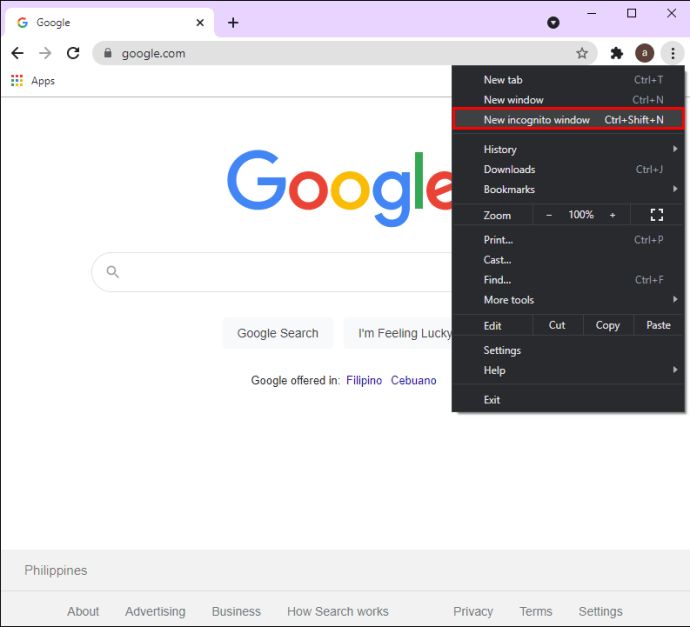Reload the page with the refresh icon
The width and height of the screenshot is (690, 627).
pos(73,53)
